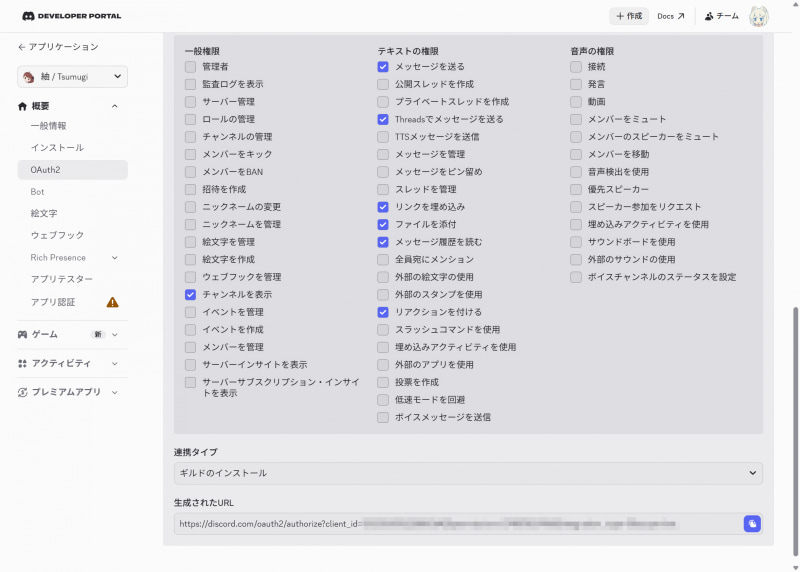Click the back arrow beside アプリケーション
Screen dimensions: 800x572
pos(21,47)
